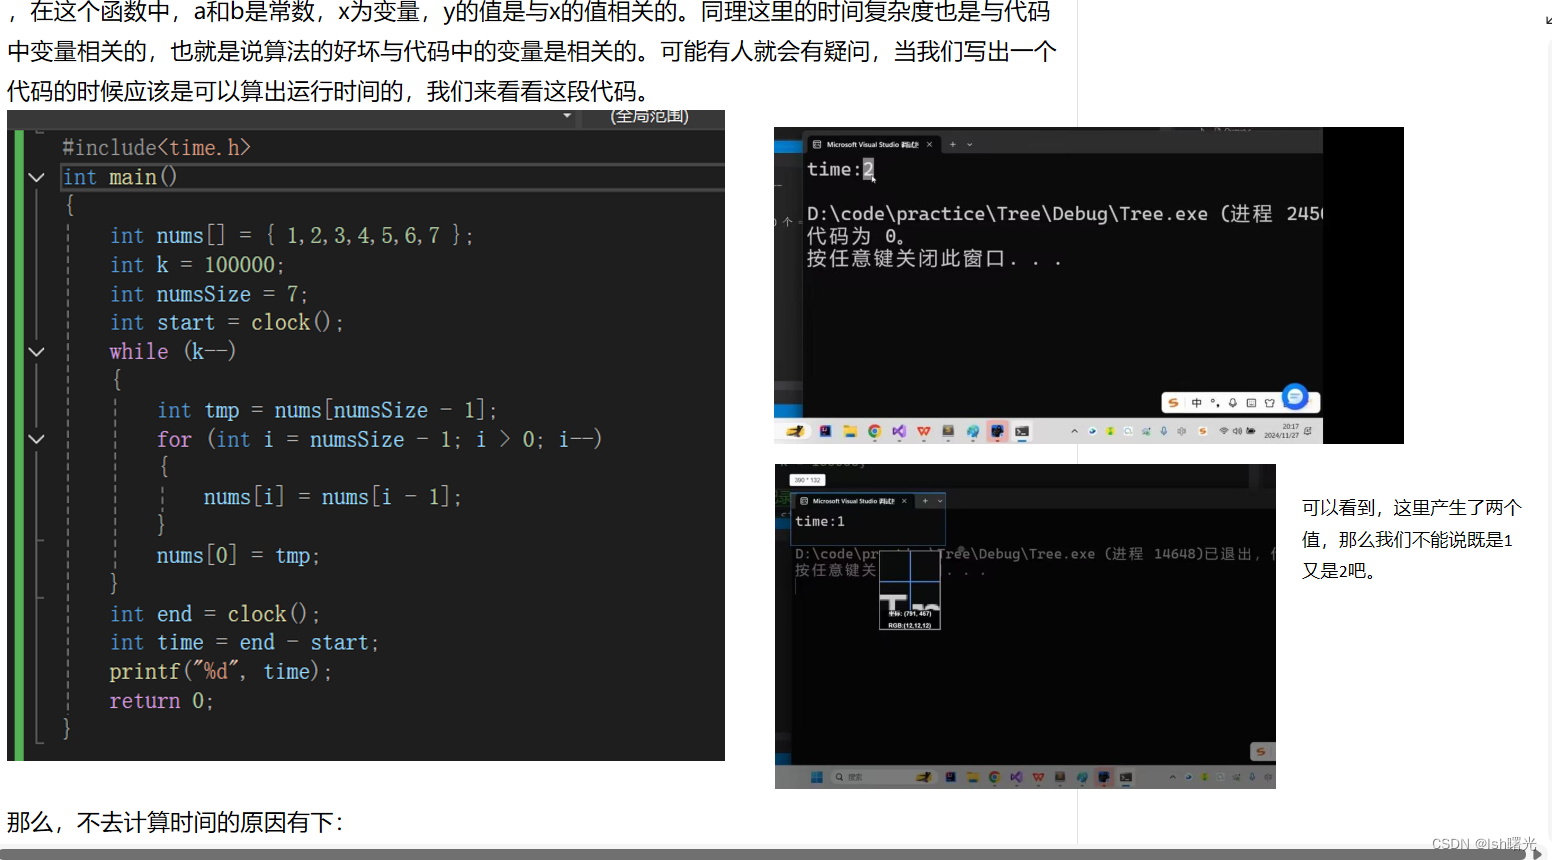The height and width of the screenshot is (860, 1552).
Task: Click the printf("%d", time) line
Action: [220, 672]
